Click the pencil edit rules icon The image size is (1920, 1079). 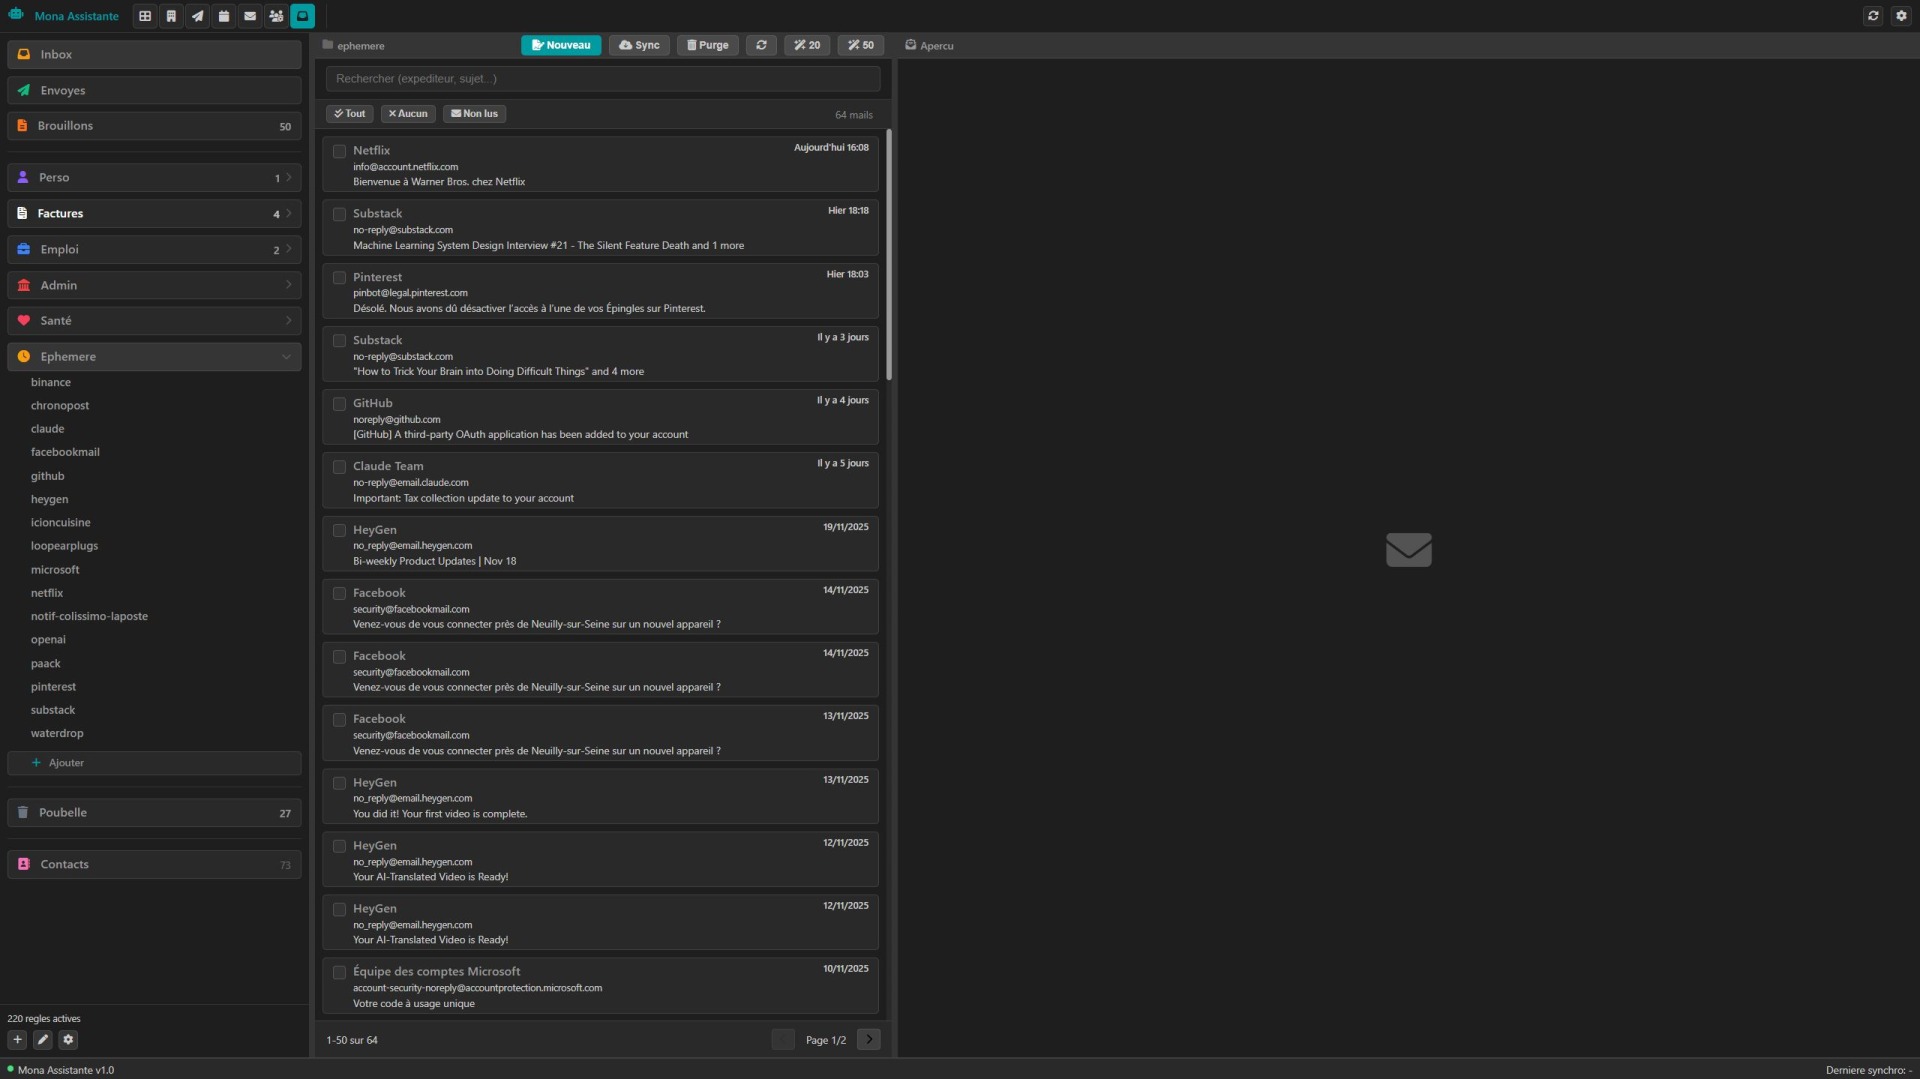click(43, 1040)
